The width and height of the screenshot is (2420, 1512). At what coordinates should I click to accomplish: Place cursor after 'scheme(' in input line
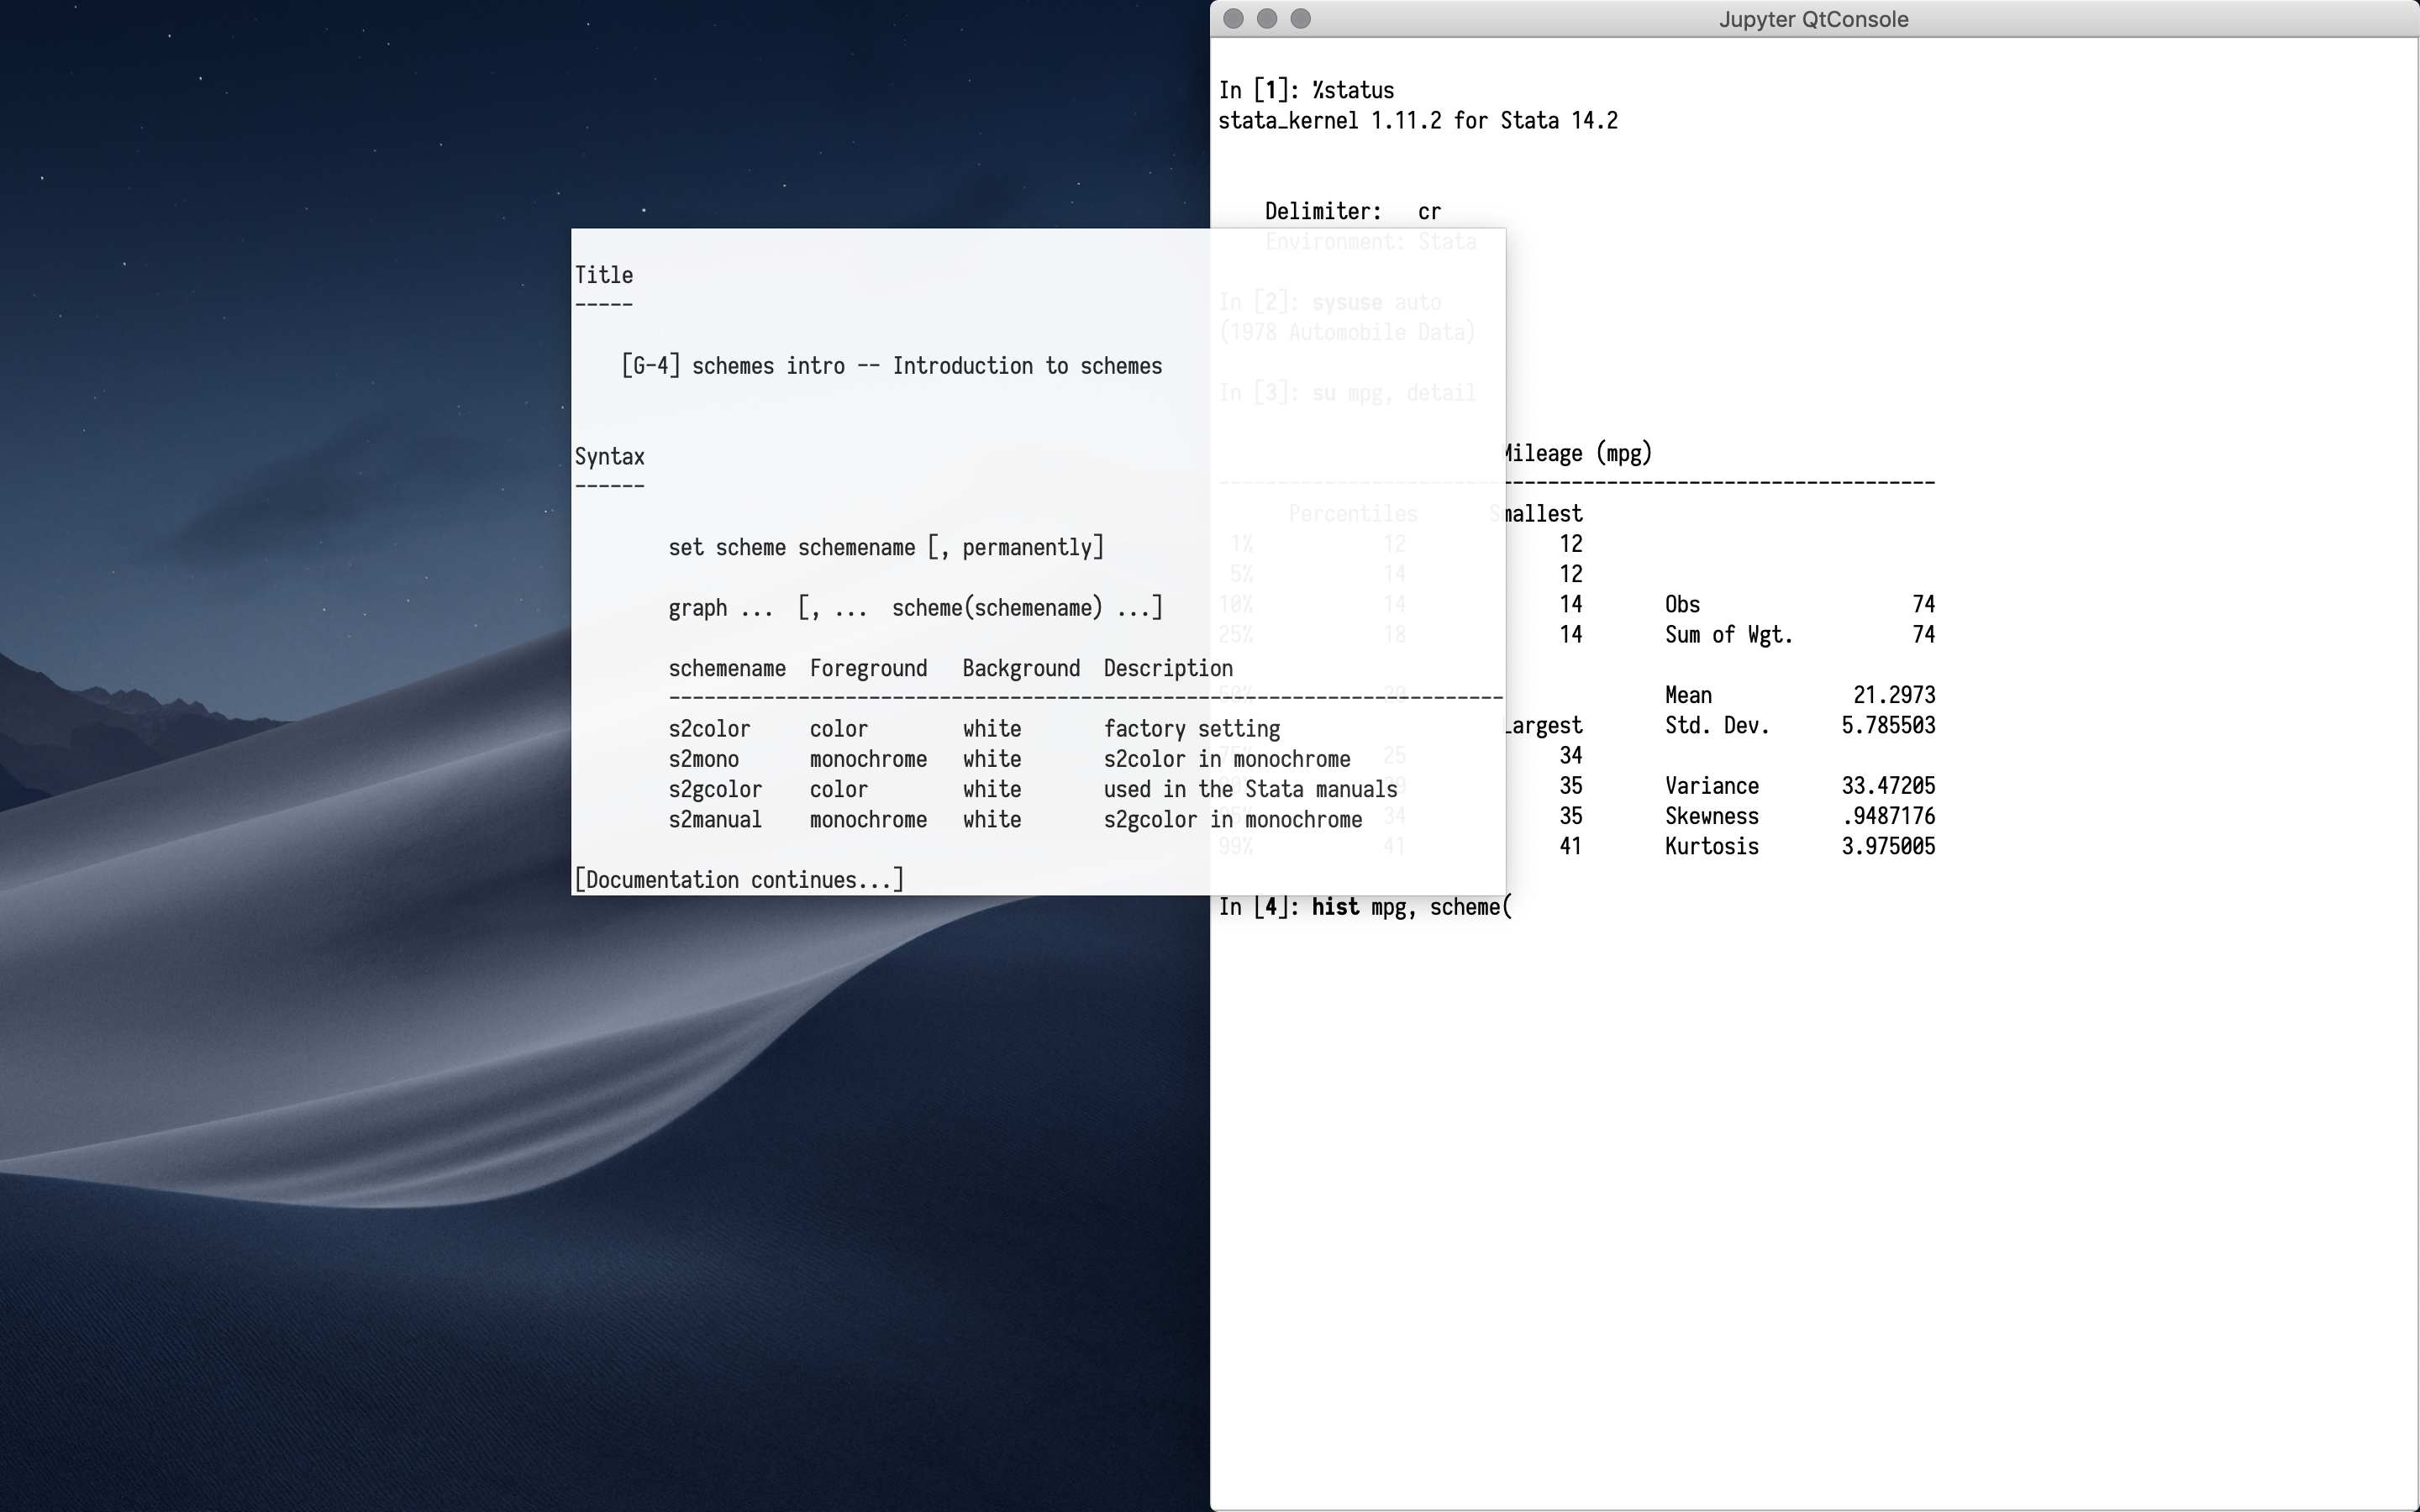[1514, 907]
